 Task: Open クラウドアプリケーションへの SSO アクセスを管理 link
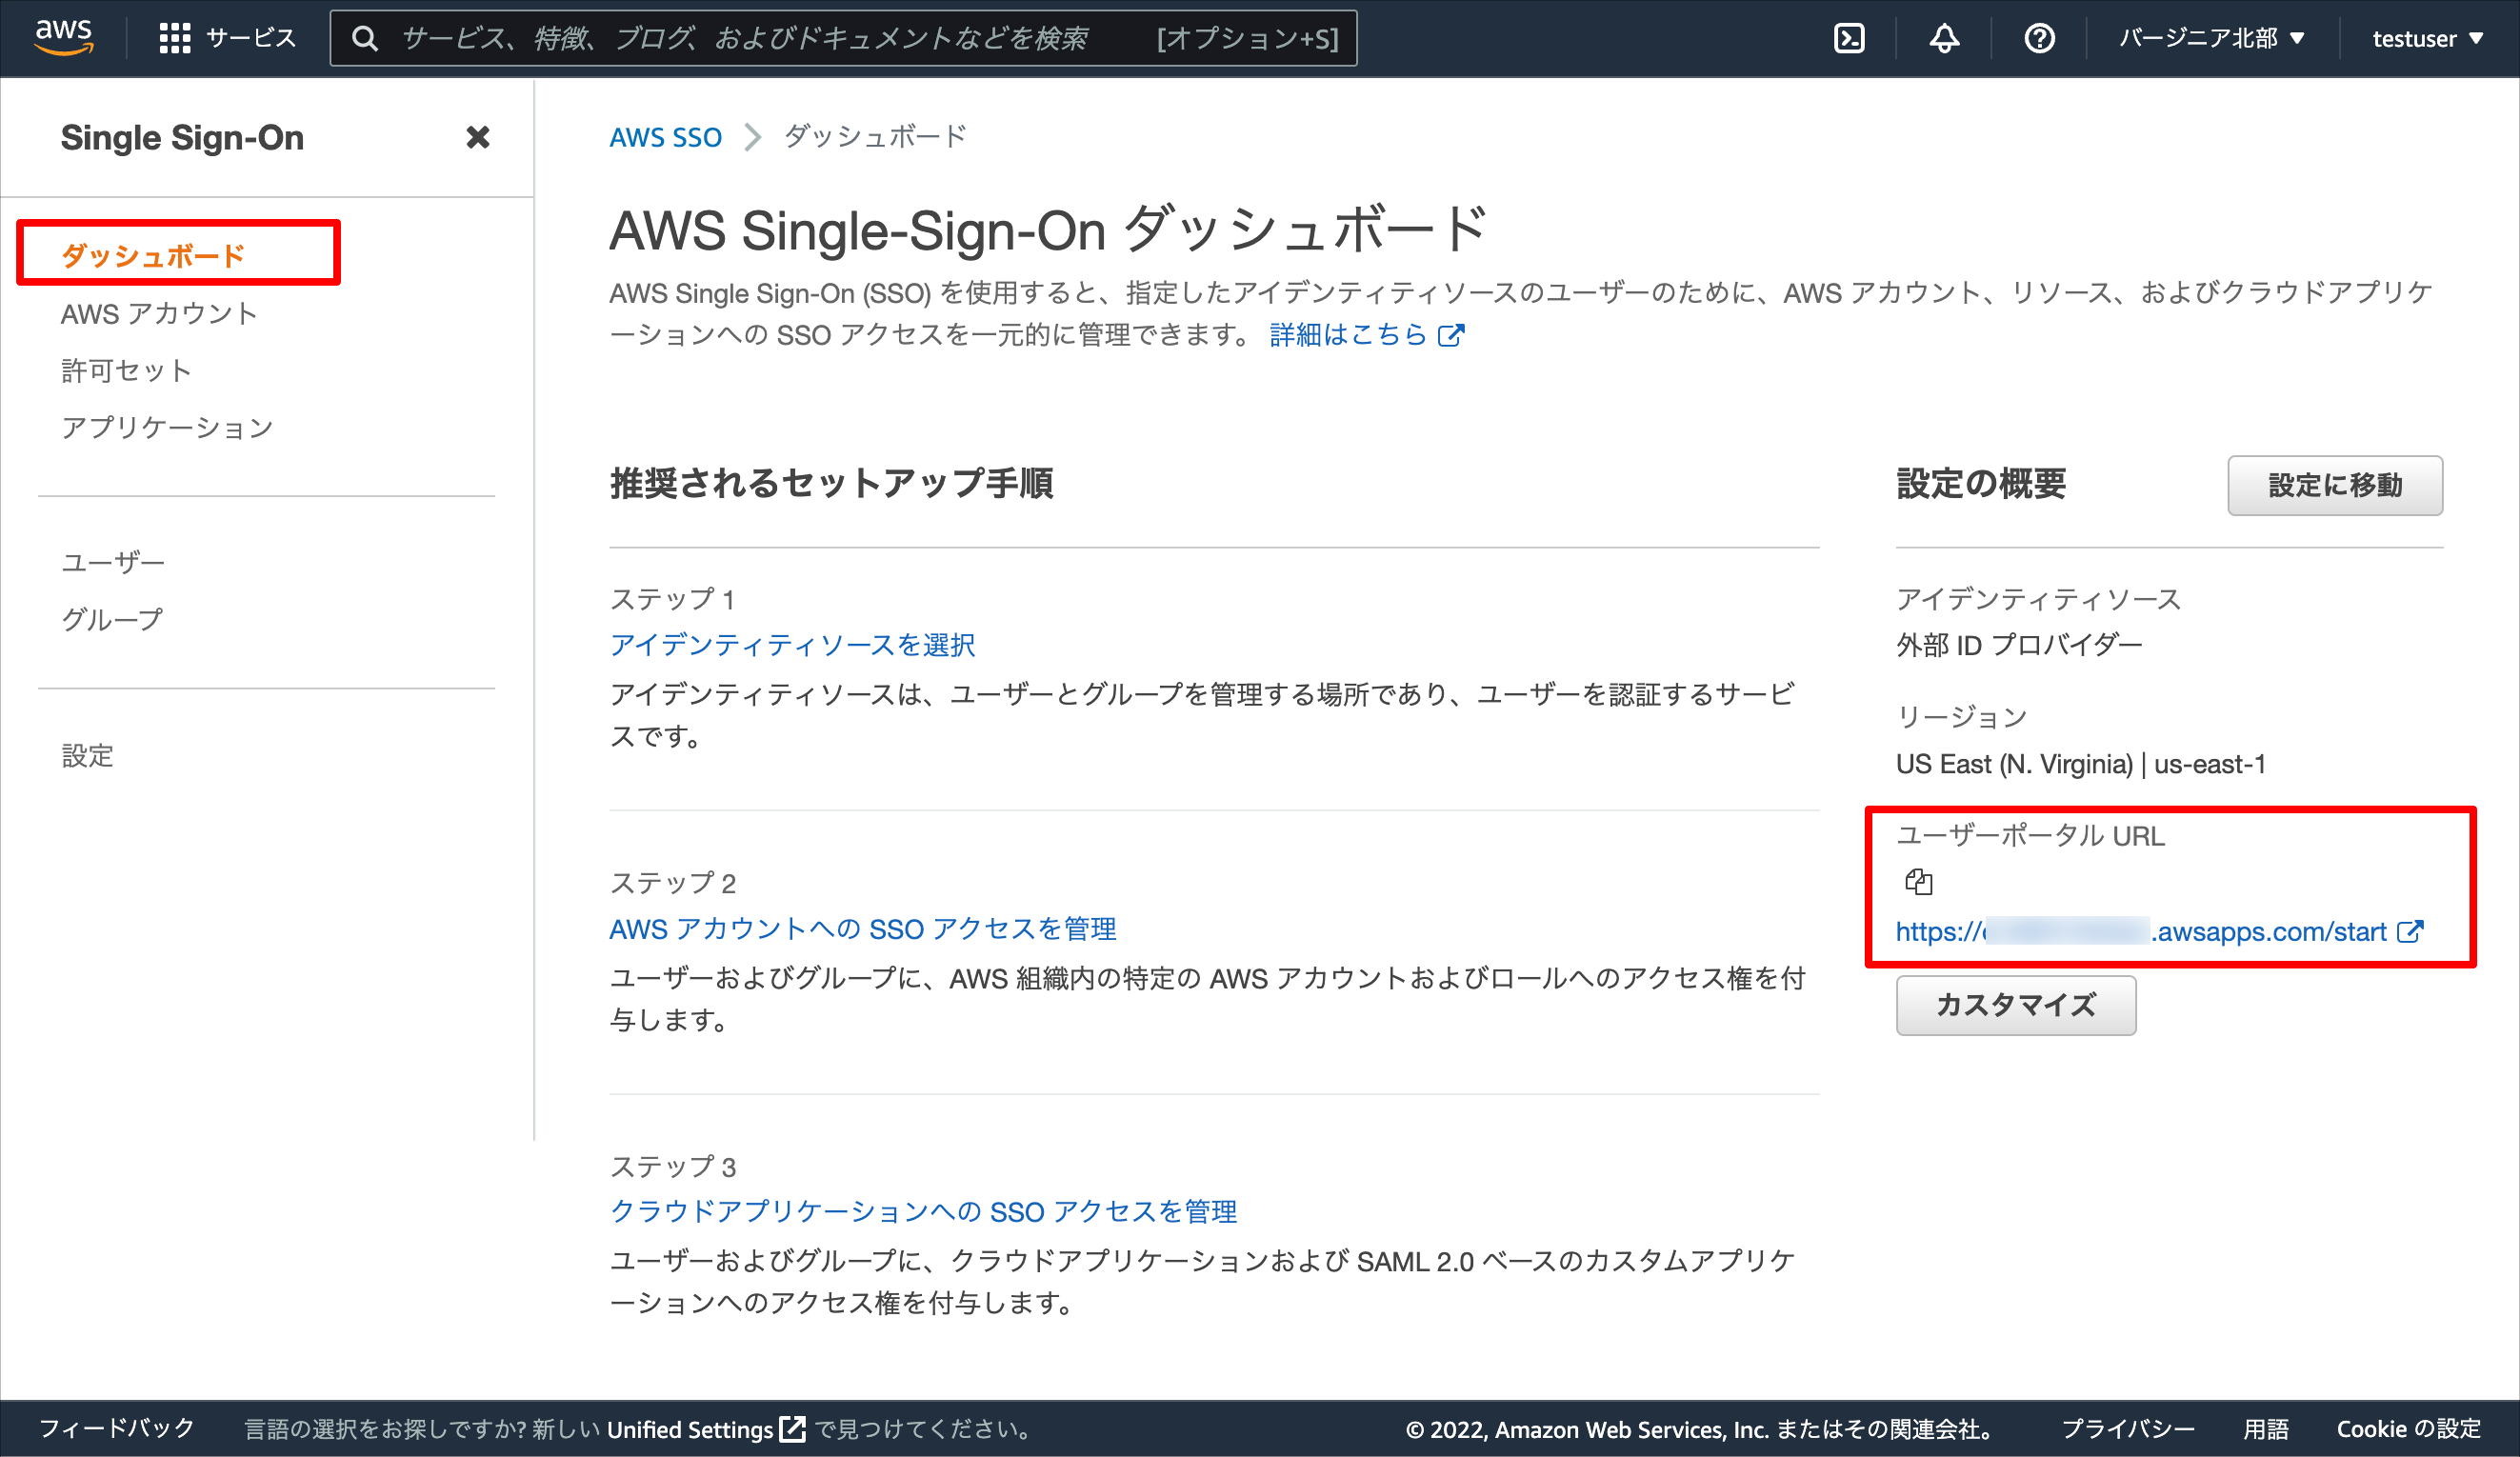(923, 1211)
